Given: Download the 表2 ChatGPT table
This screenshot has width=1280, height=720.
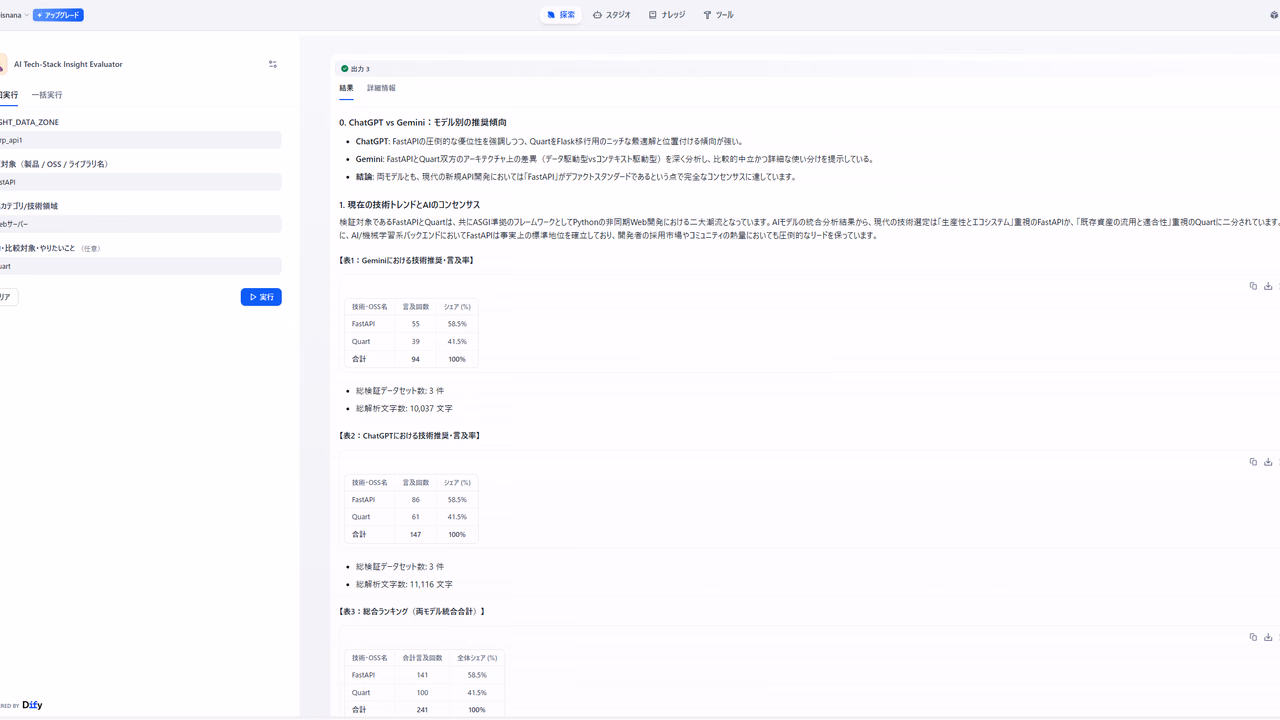Looking at the screenshot, I should [1268, 462].
